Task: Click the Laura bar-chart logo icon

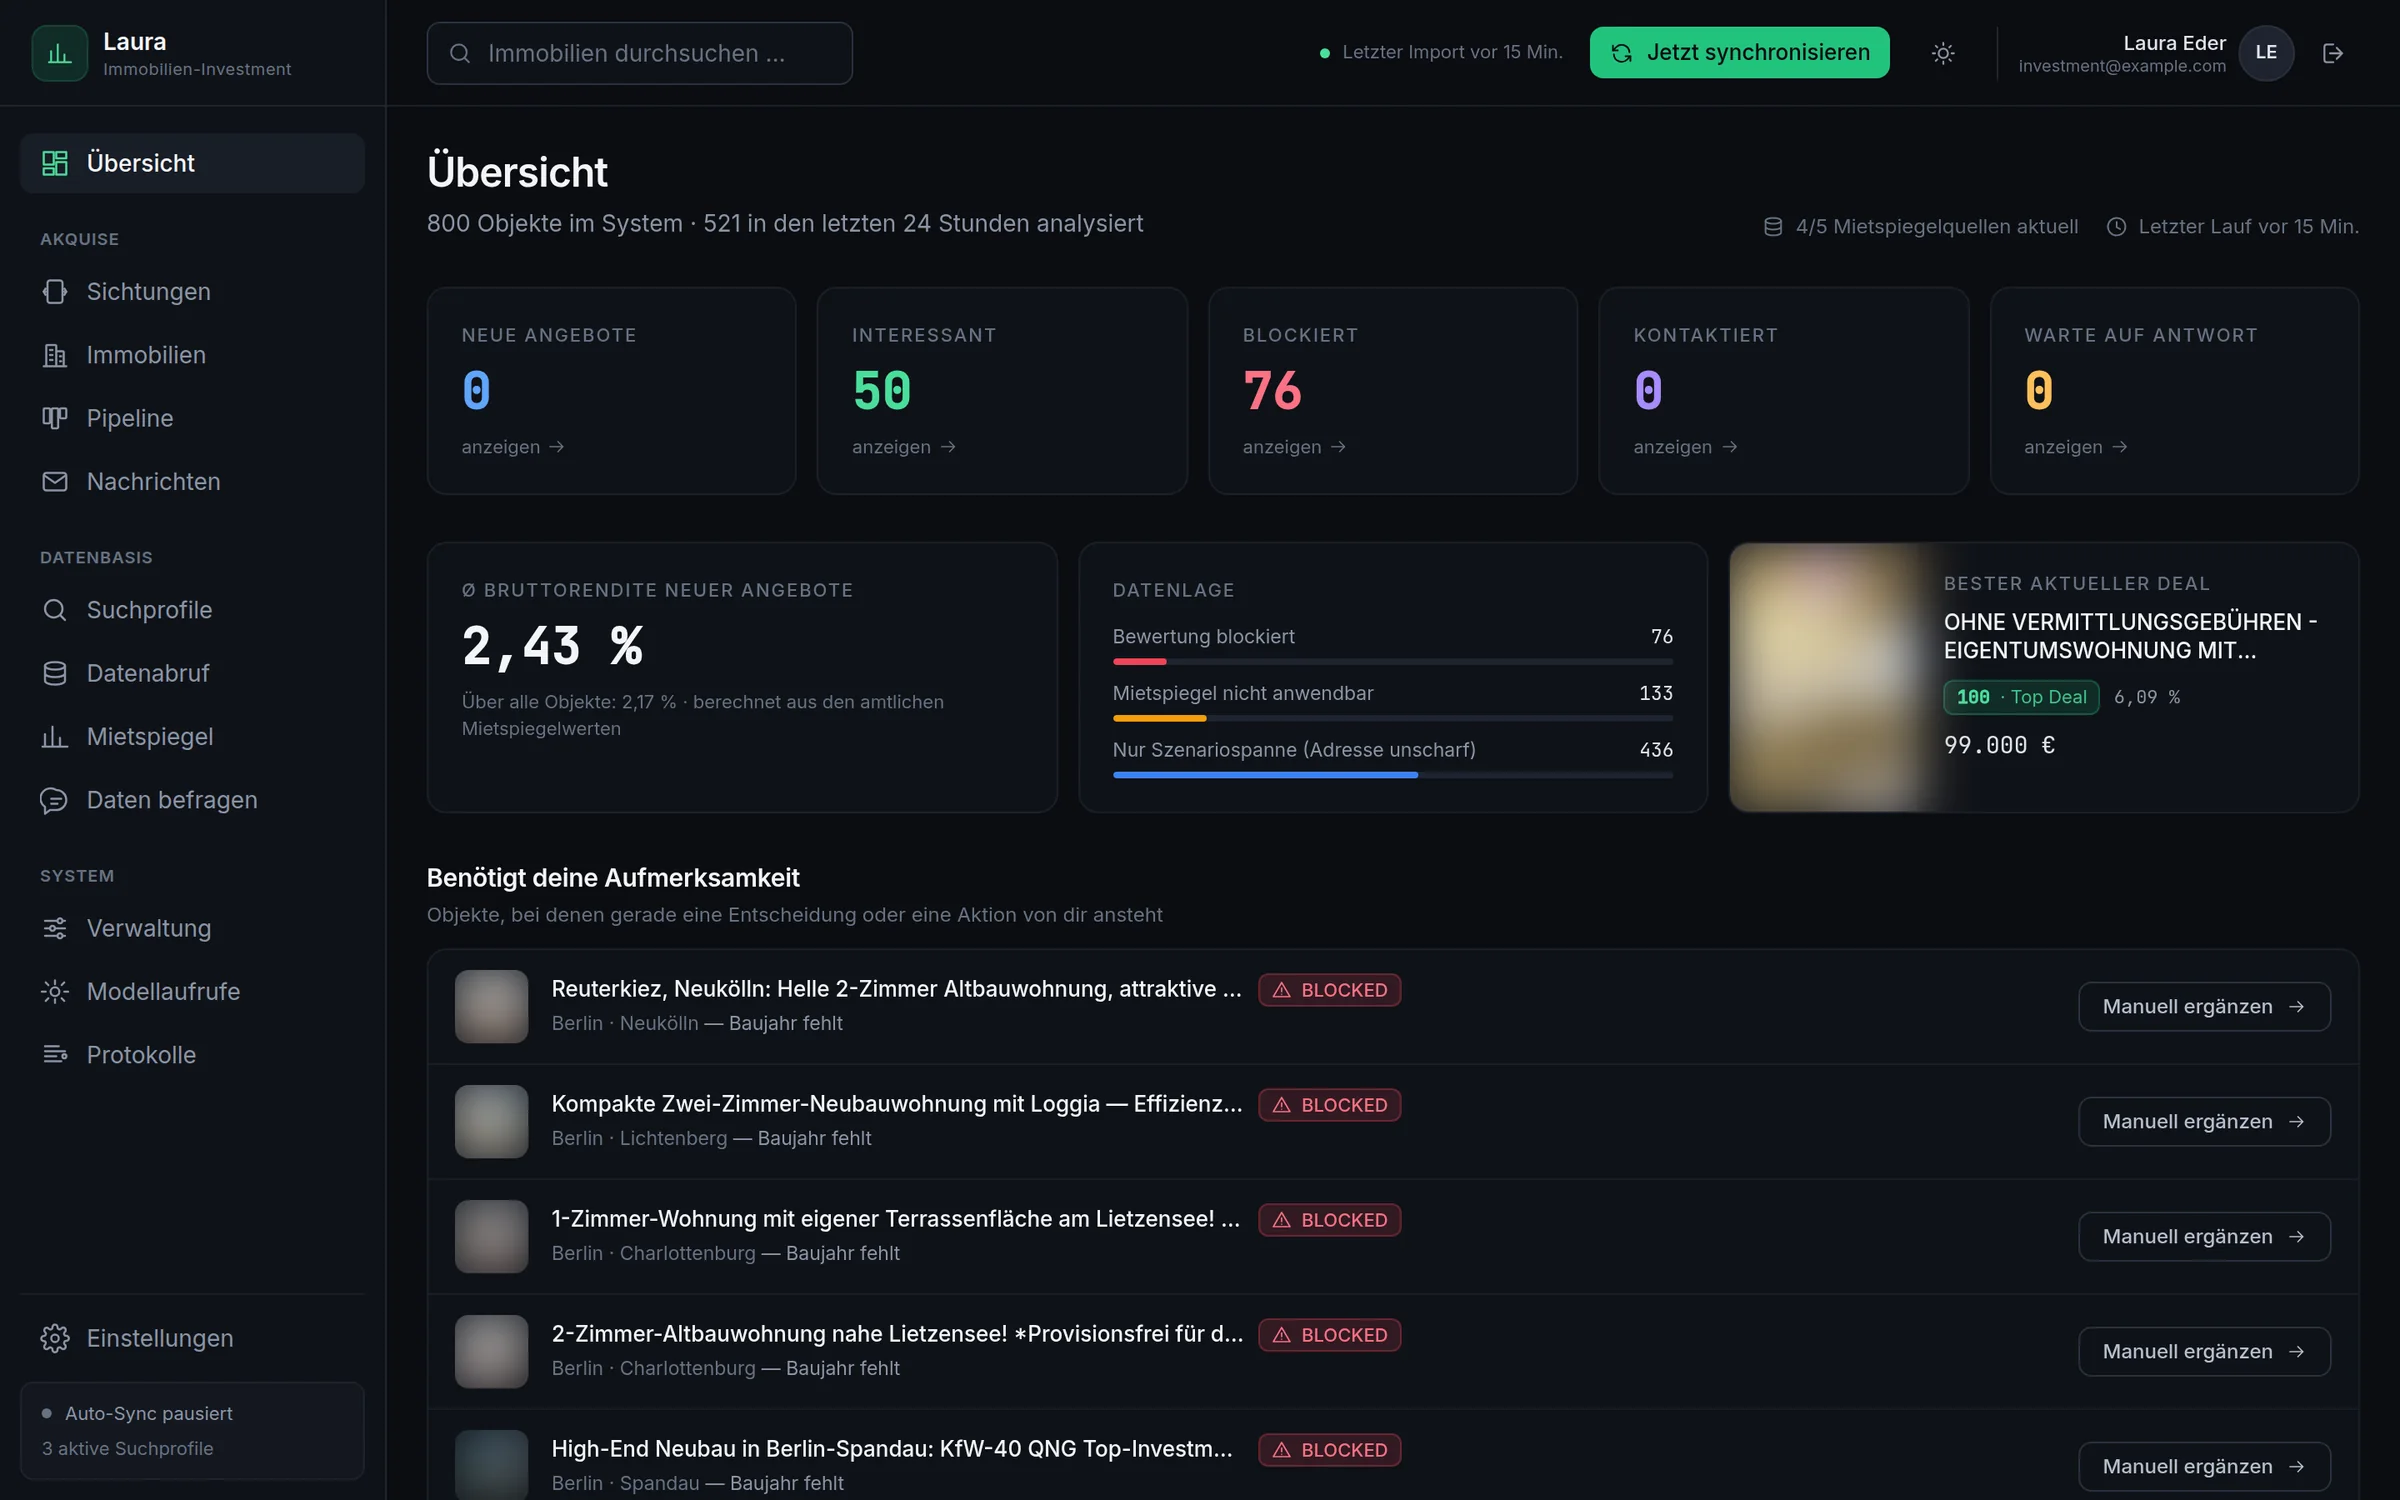Action: pyautogui.click(x=59, y=53)
